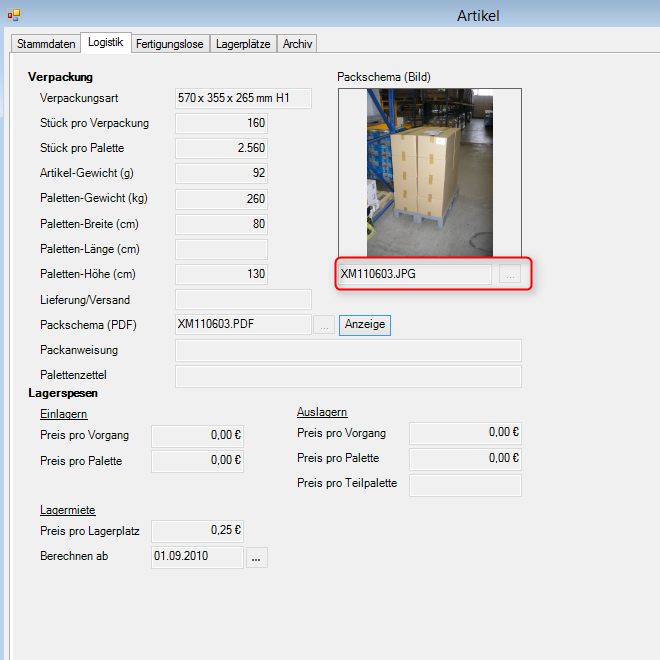Browse for the Packschema image file
This screenshot has height=660, width=660.
pyautogui.click(x=510, y=274)
